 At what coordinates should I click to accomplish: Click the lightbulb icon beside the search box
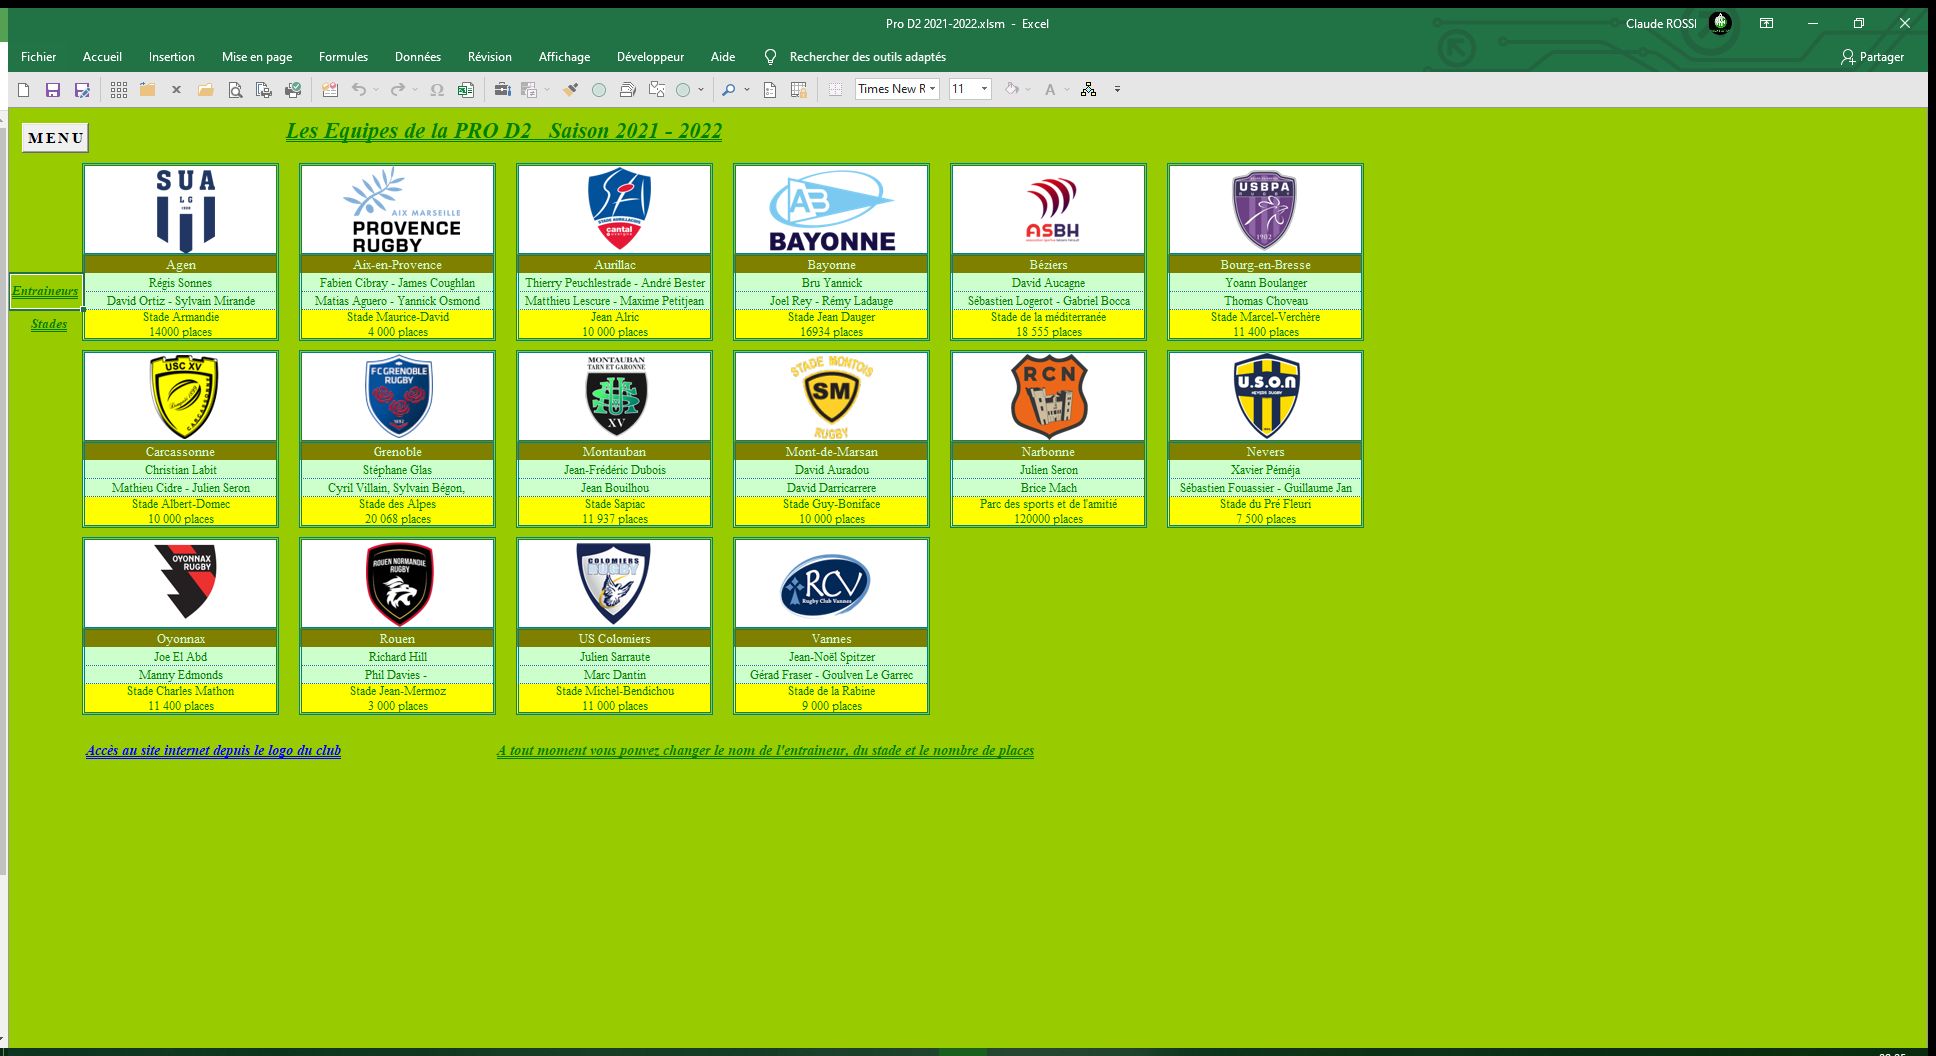[x=770, y=57]
